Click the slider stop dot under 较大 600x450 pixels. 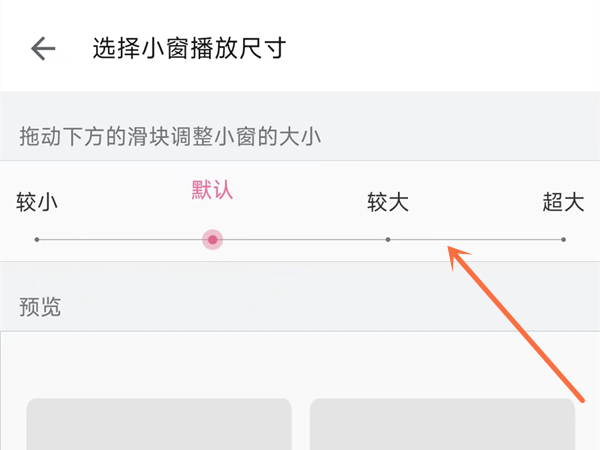pos(388,240)
